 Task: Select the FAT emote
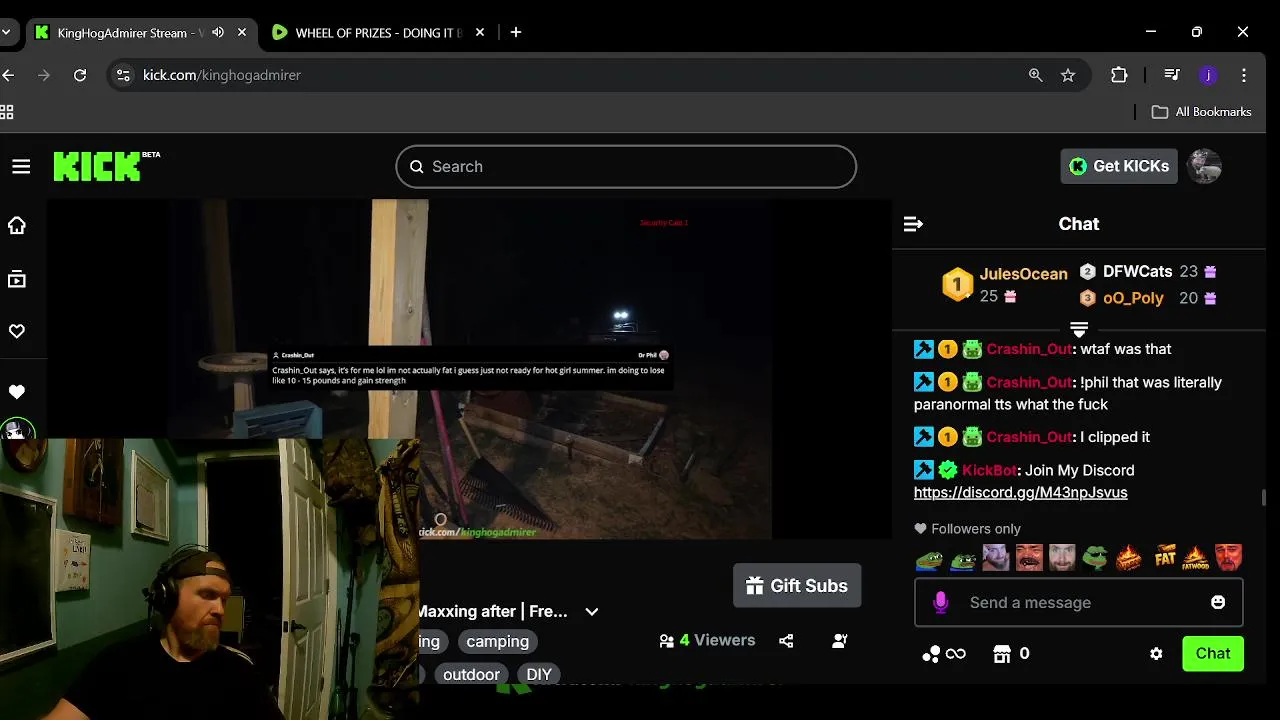[x=1165, y=557]
